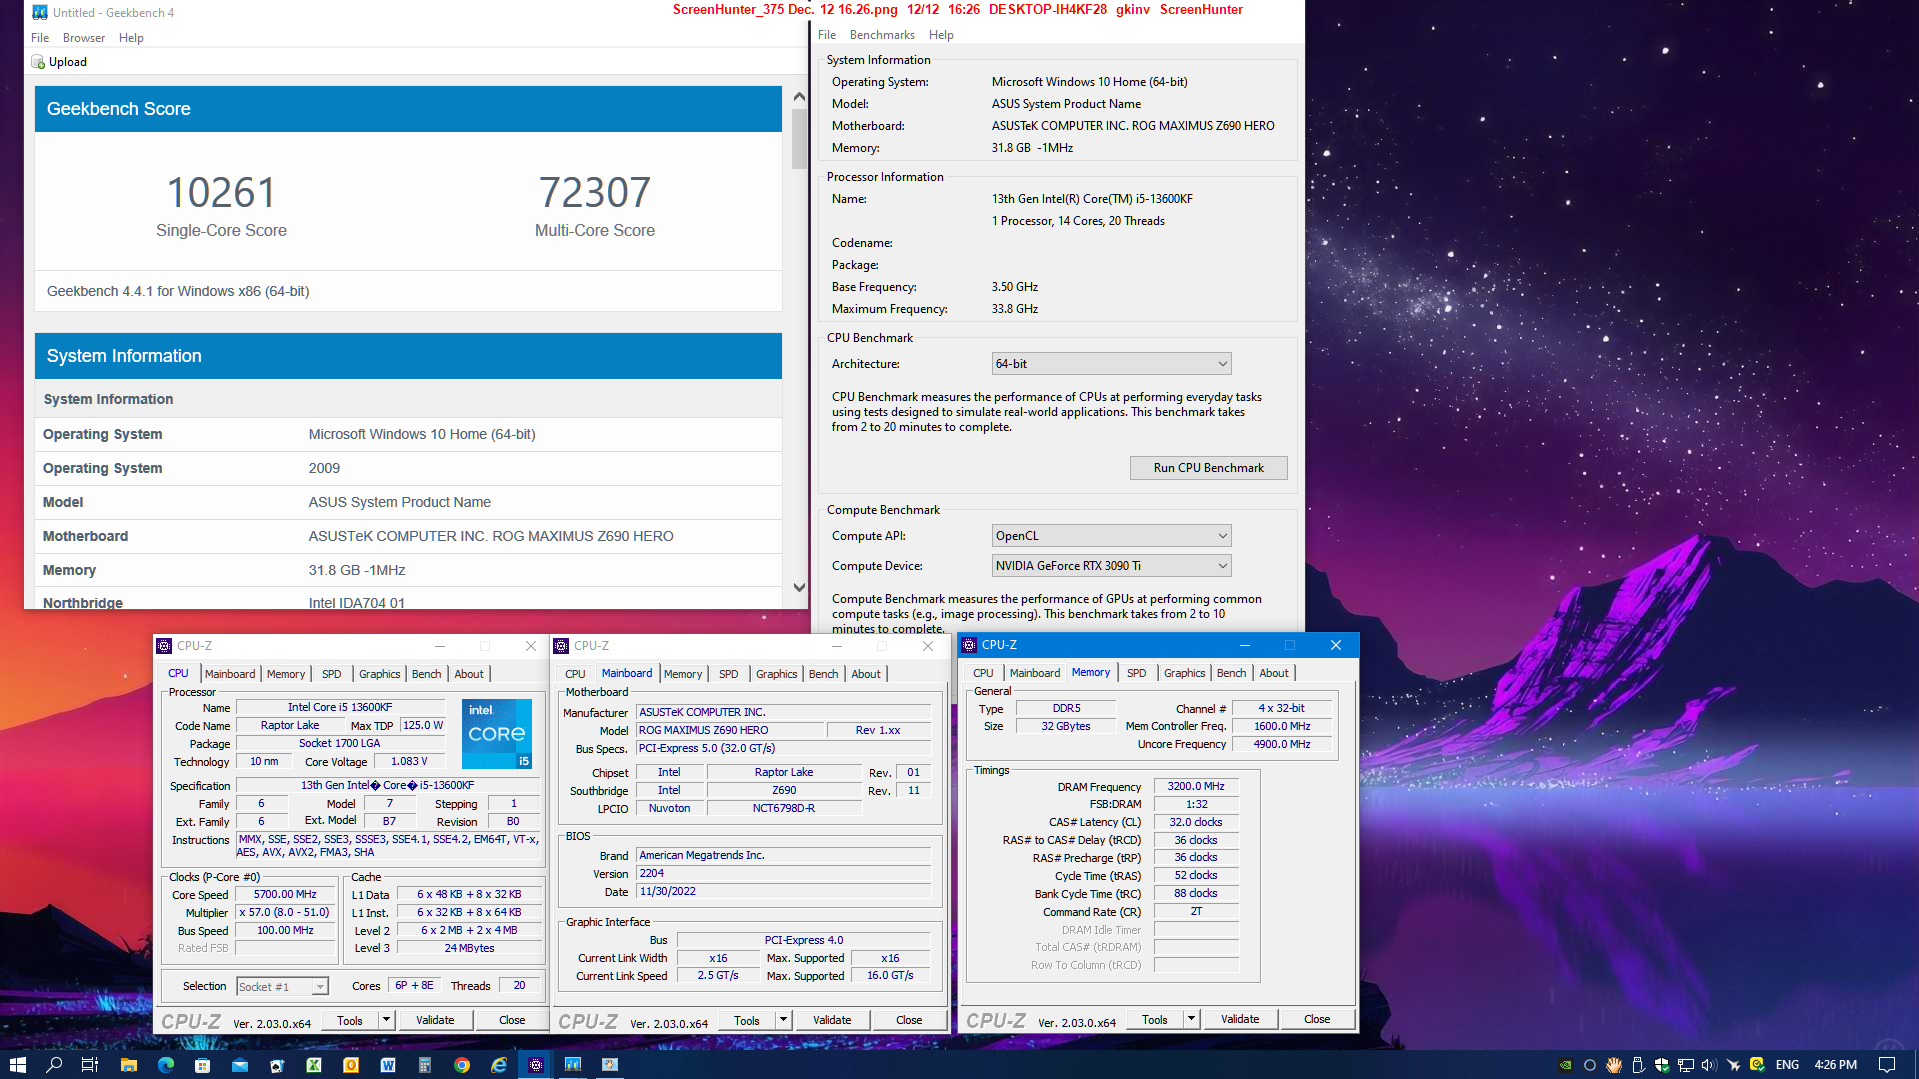Open the Norton yellow check tray icon
Screen dimensions: 1919x1079
1757,1065
